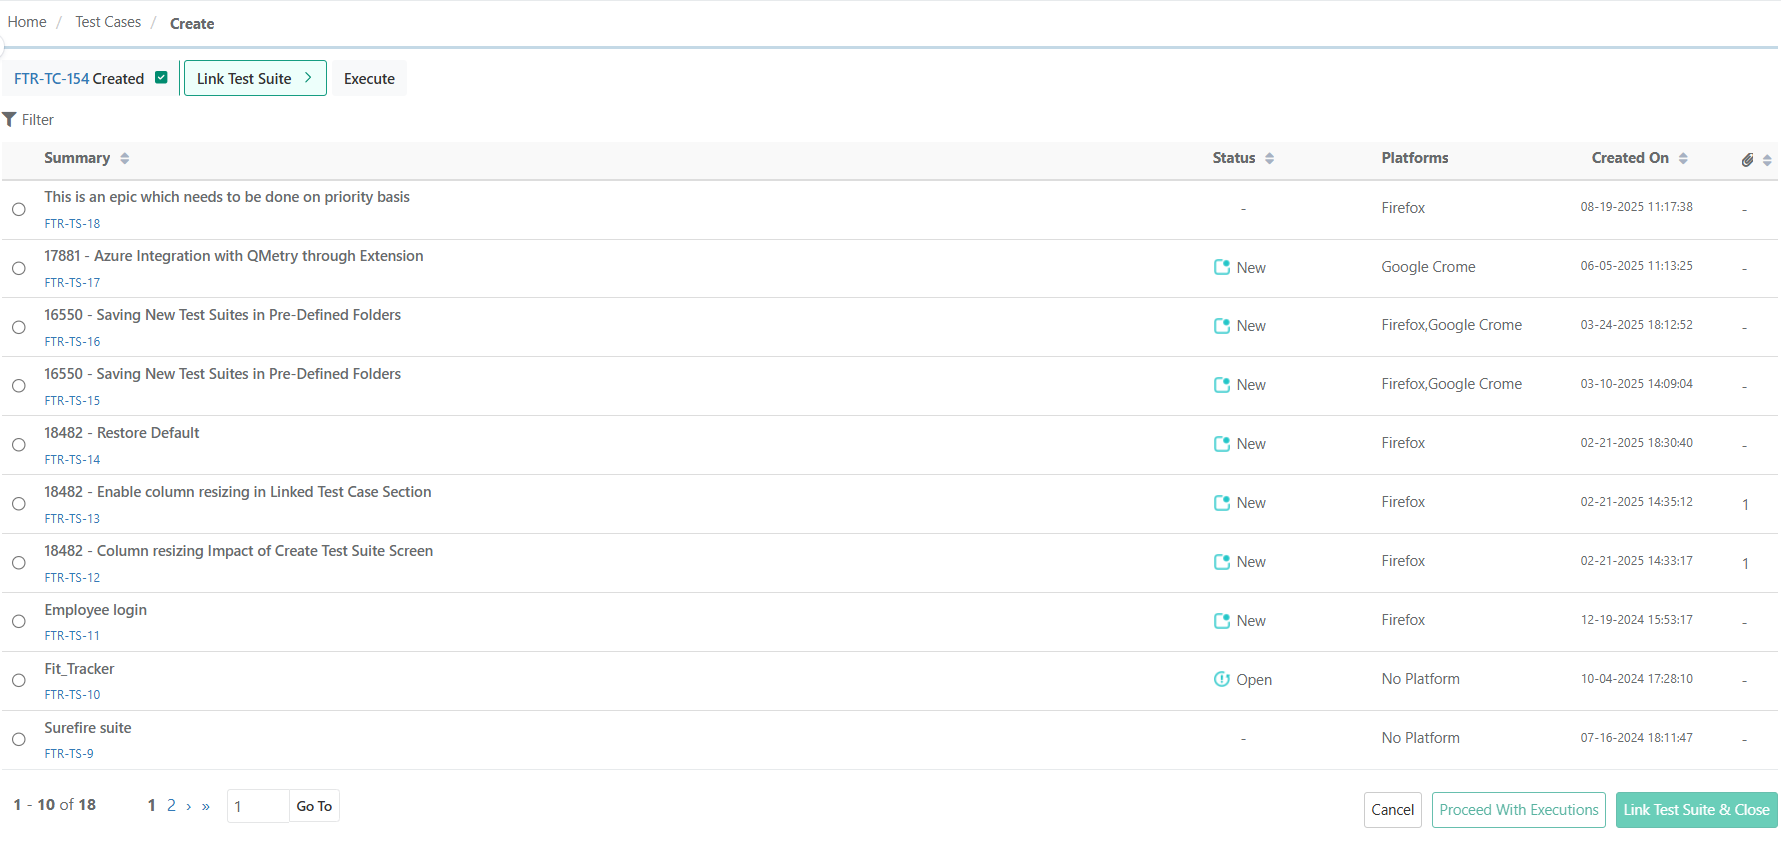The image size is (1781, 854).
Task: Sort the Status column
Action: (1269, 158)
